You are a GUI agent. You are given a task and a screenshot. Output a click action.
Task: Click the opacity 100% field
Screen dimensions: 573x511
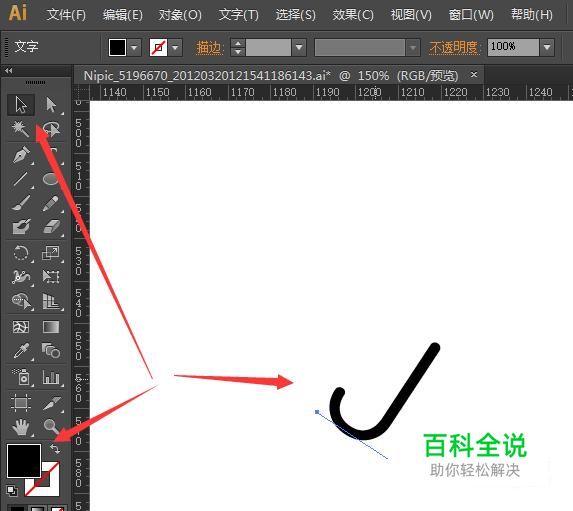513,47
